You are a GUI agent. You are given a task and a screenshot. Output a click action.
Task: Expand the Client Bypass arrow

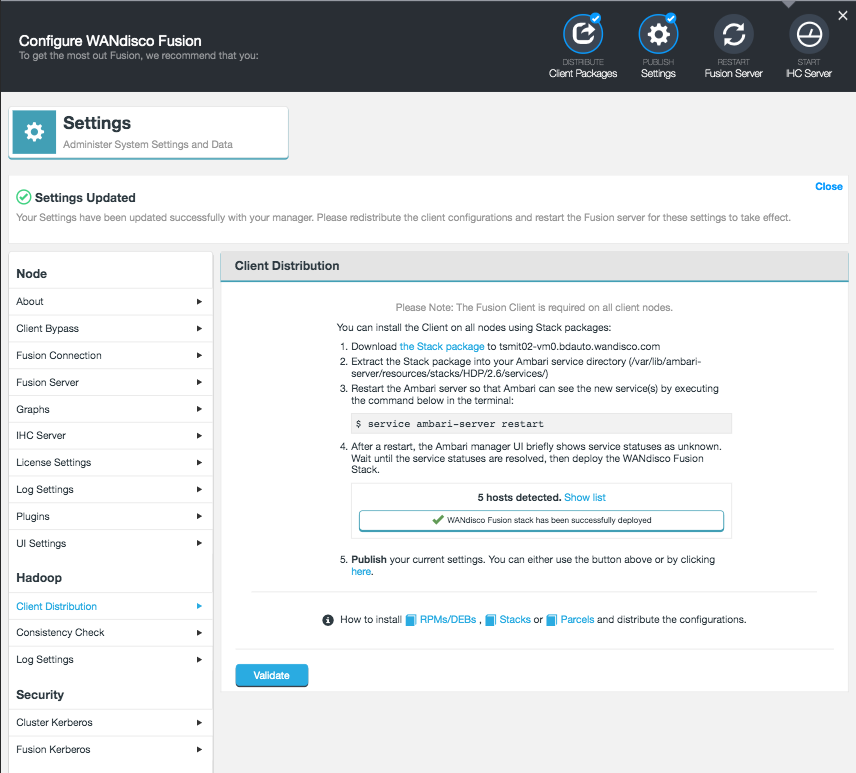coord(199,329)
